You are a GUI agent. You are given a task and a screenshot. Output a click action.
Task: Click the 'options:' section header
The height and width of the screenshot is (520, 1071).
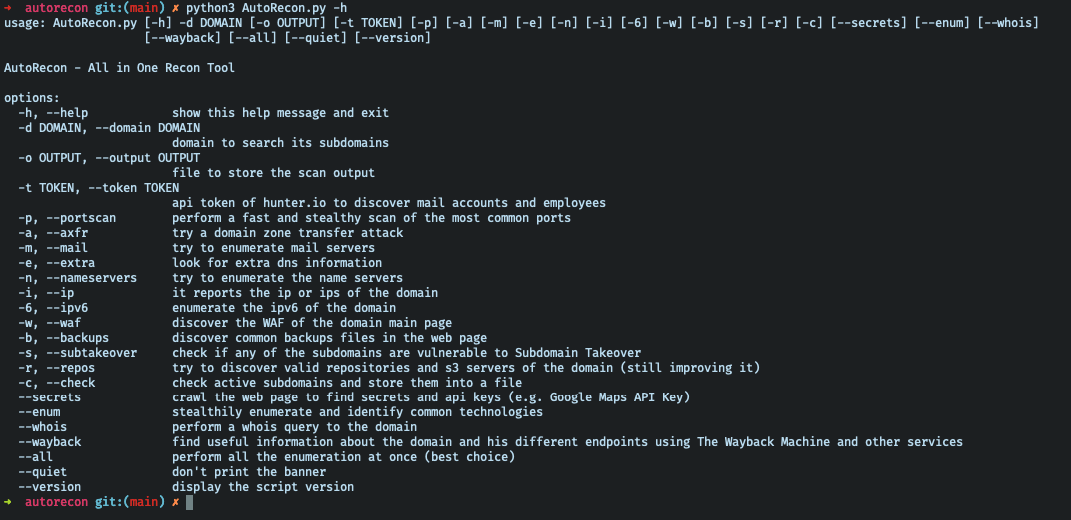(32, 98)
